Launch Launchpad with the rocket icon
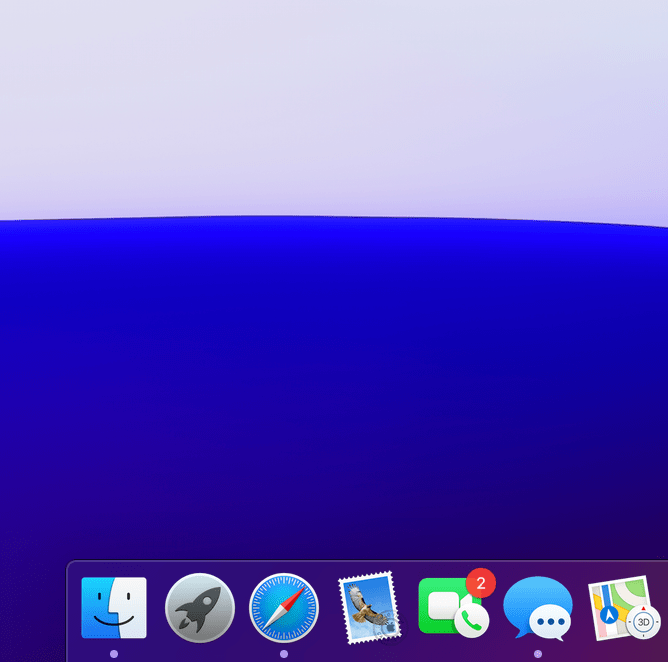This screenshot has width=668, height=662. pos(200,607)
